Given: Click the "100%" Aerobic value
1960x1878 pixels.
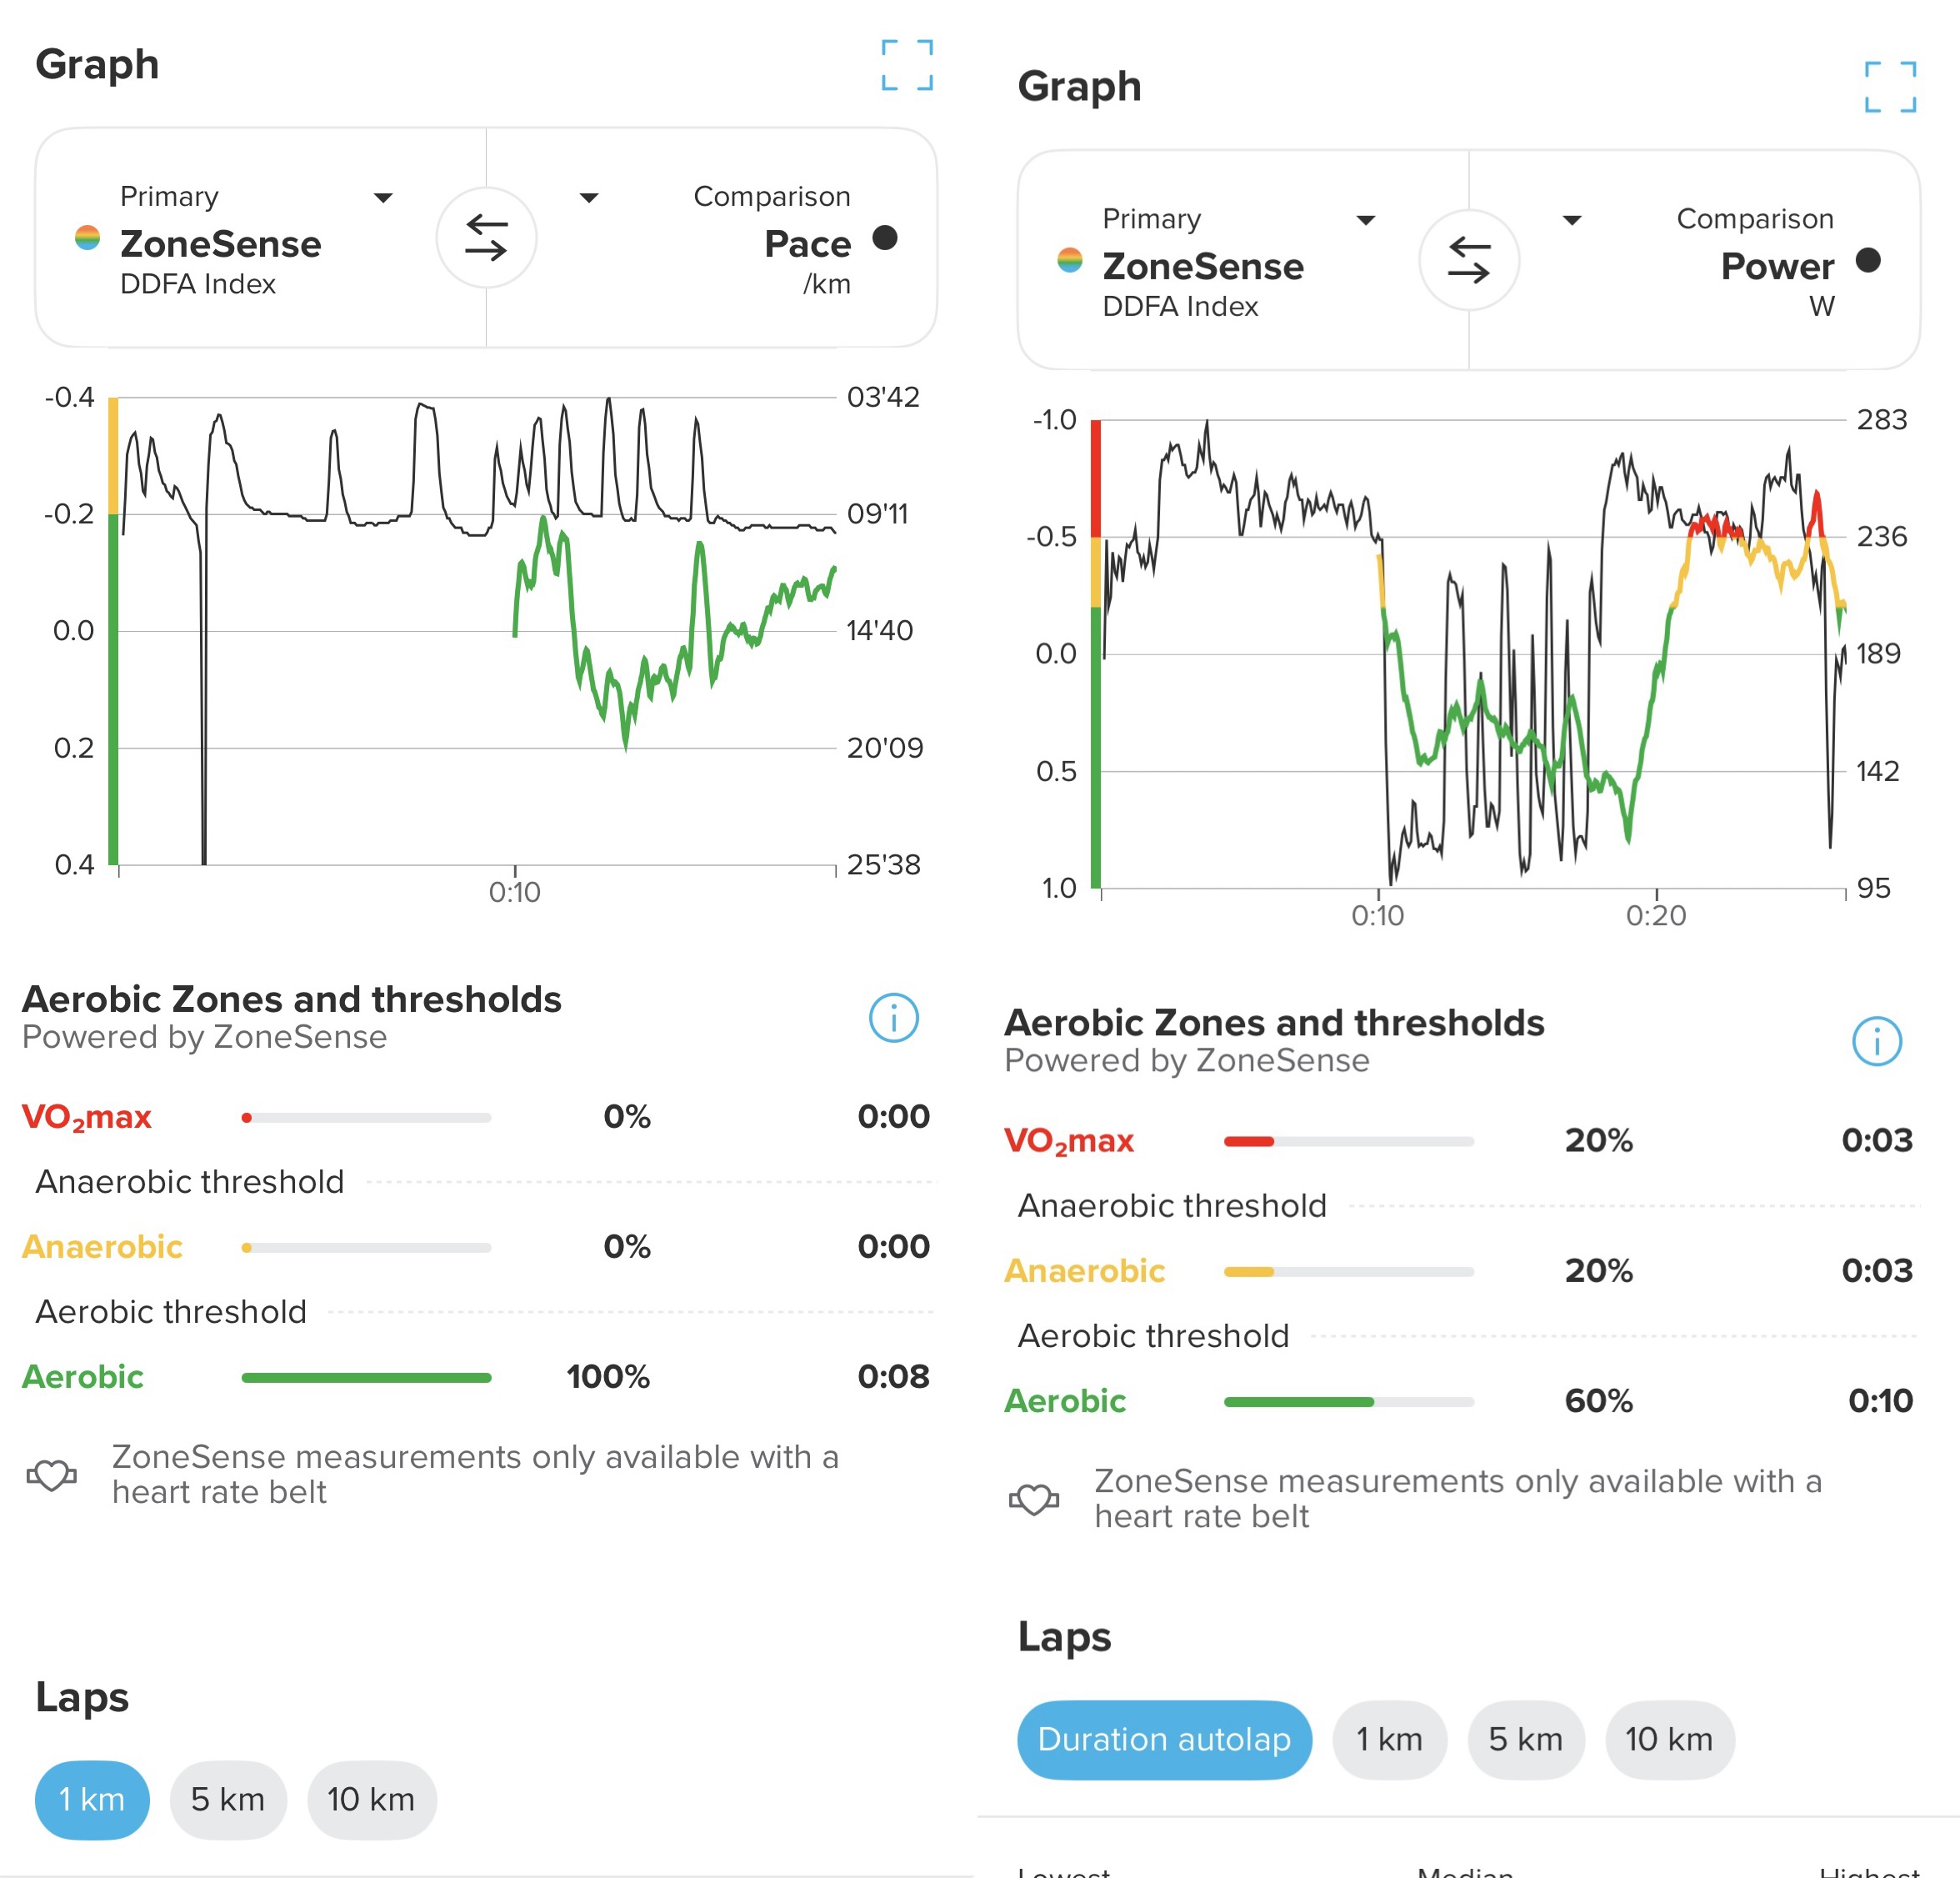Looking at the screenshot, I should point(608,1377).
